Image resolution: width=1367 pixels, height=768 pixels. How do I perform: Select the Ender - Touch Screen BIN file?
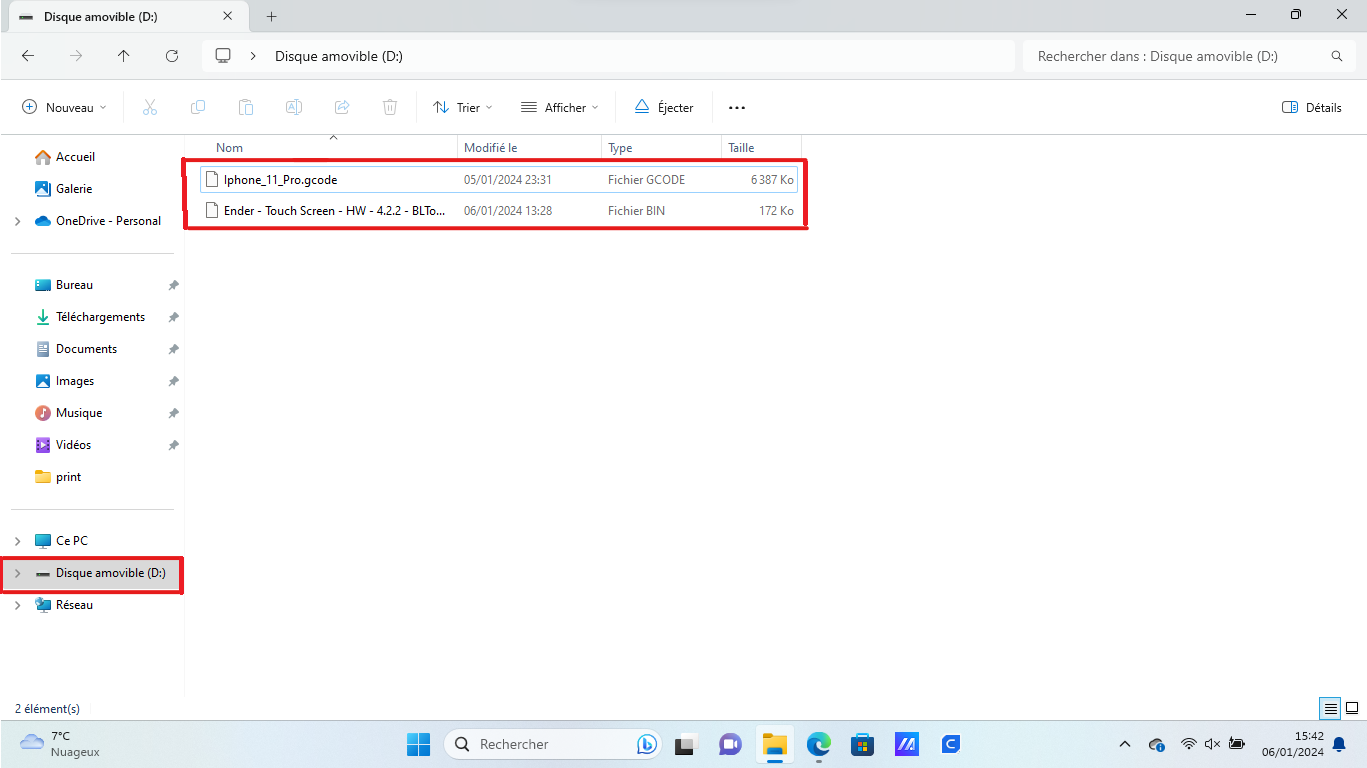click(498, 211)
